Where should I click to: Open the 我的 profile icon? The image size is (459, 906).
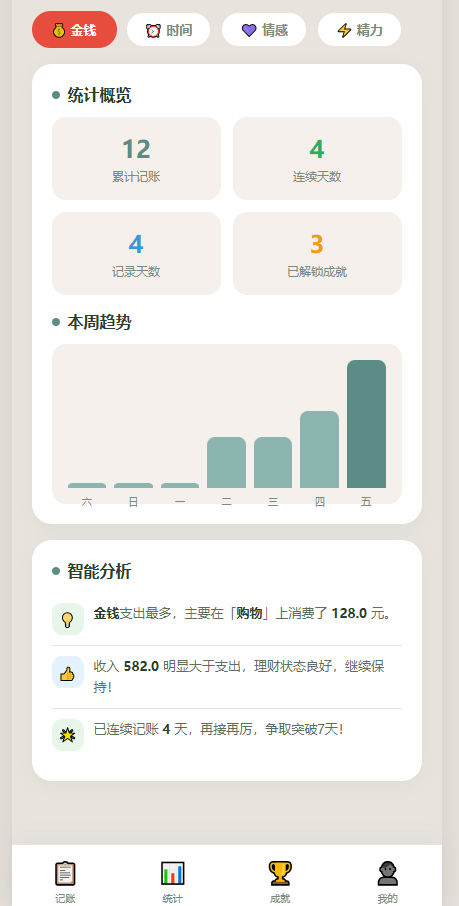[x=387, y=873]
